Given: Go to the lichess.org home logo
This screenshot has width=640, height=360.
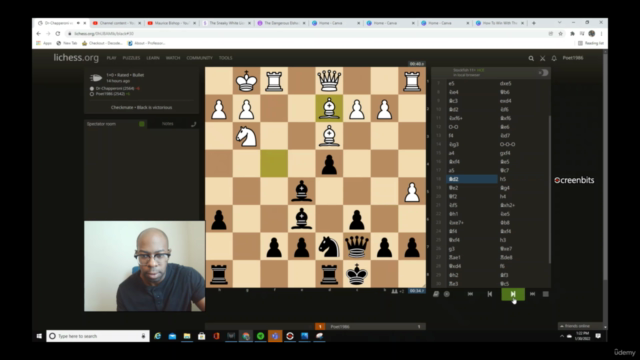Looking at the screenshot, I should click(x=76, y=58).
